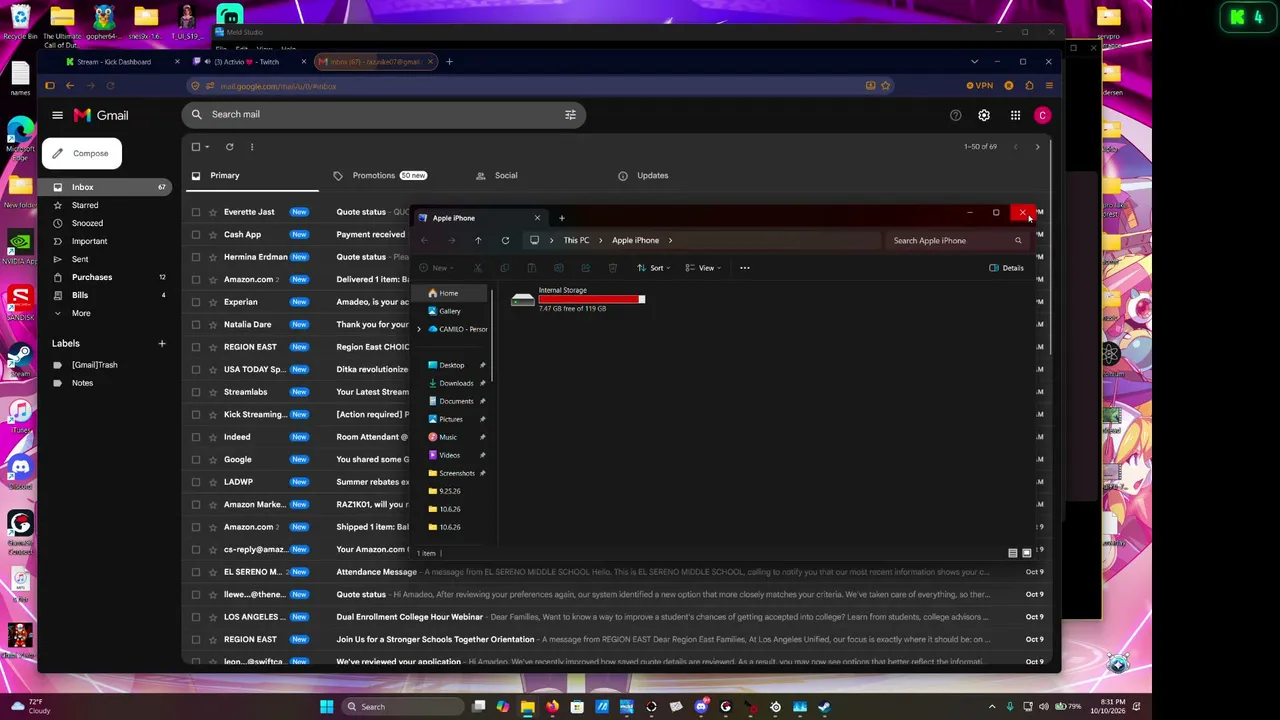Image resolution: width=1280 pixels, height=720 pixels.
Task: Refresh the Gmail inbox list
Action: click(x=229, y=147)
